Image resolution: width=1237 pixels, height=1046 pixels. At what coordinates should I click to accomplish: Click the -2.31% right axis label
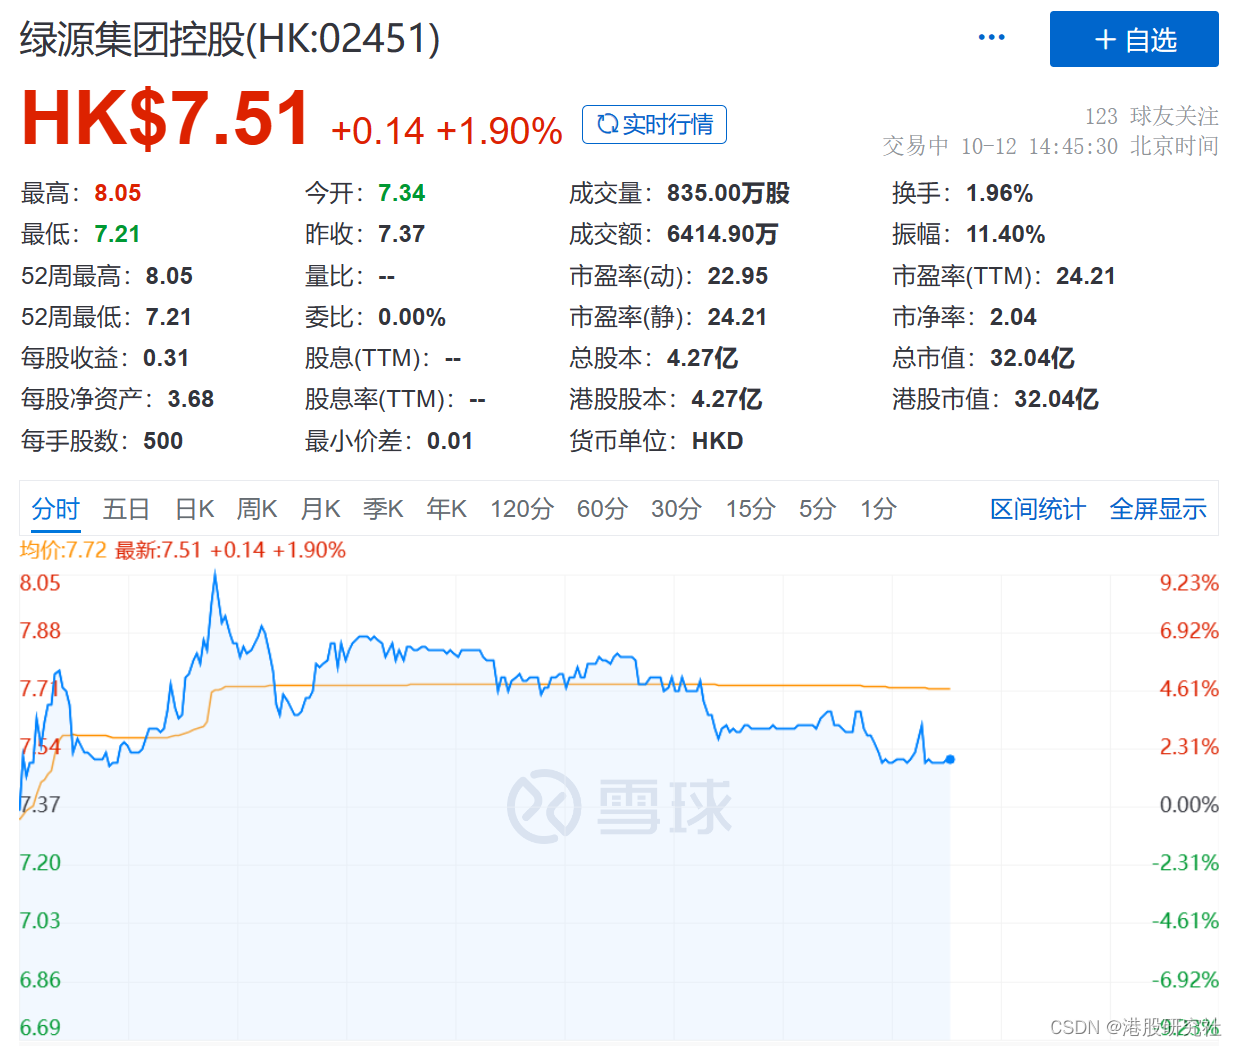click(1185, 863)
